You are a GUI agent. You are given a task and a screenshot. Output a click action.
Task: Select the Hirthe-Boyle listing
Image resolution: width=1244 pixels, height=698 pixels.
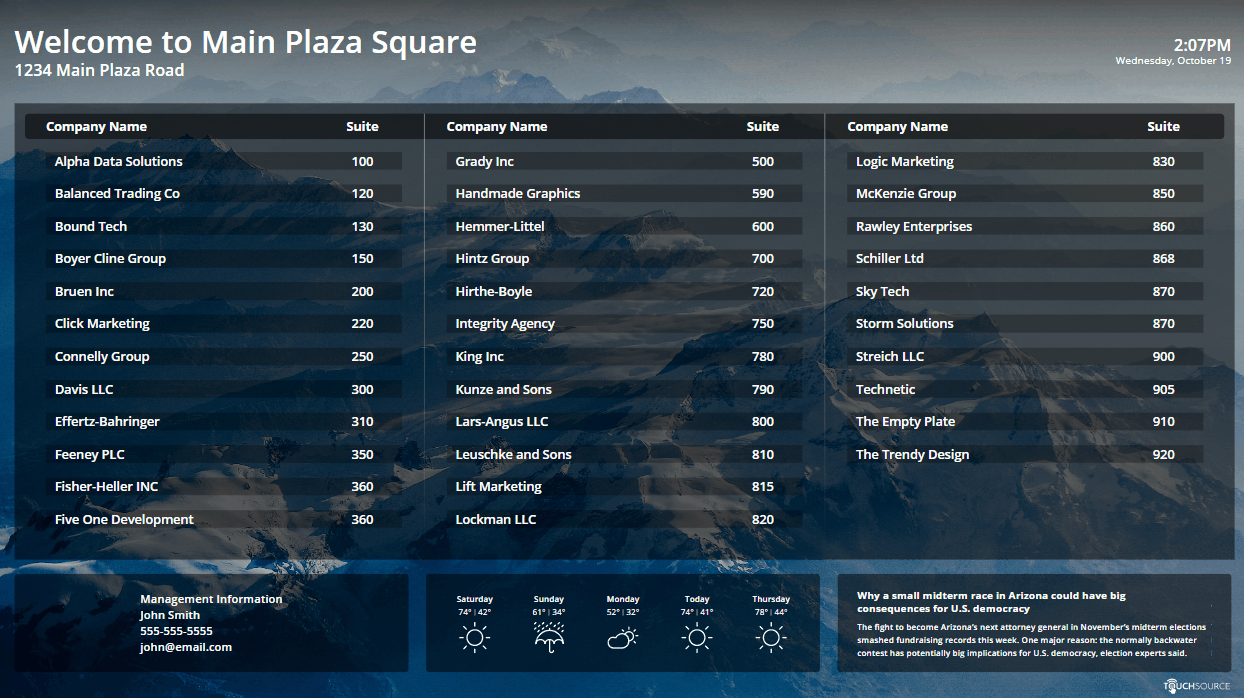[623, 291]
